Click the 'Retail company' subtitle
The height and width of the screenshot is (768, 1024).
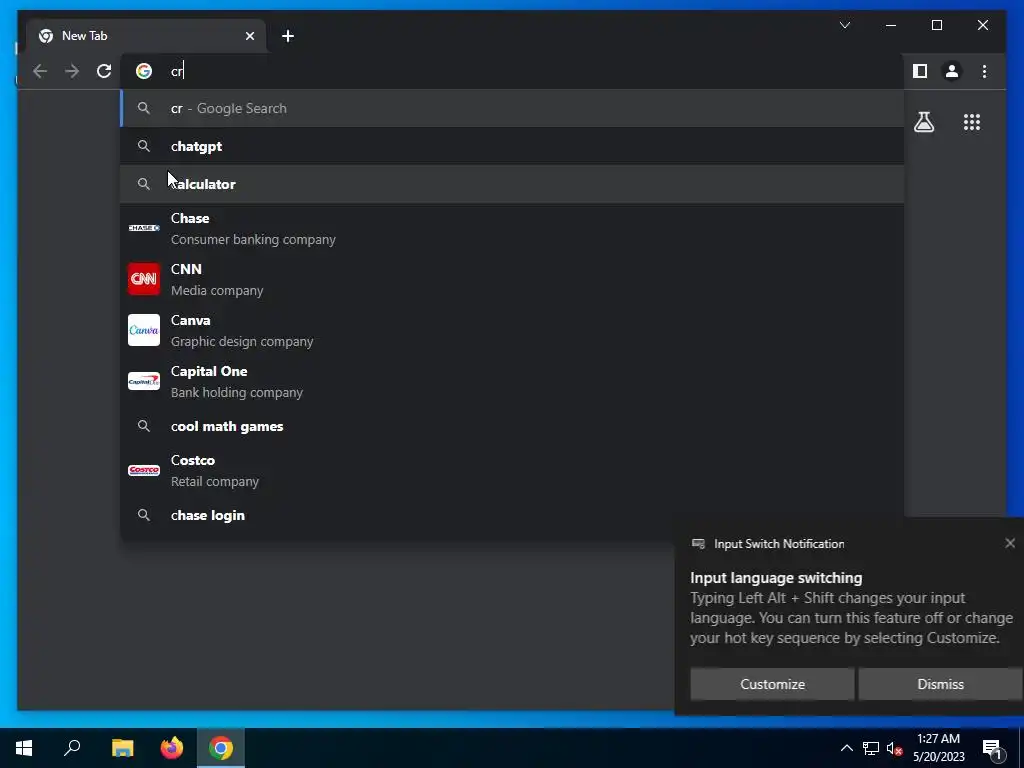(215, 481)
